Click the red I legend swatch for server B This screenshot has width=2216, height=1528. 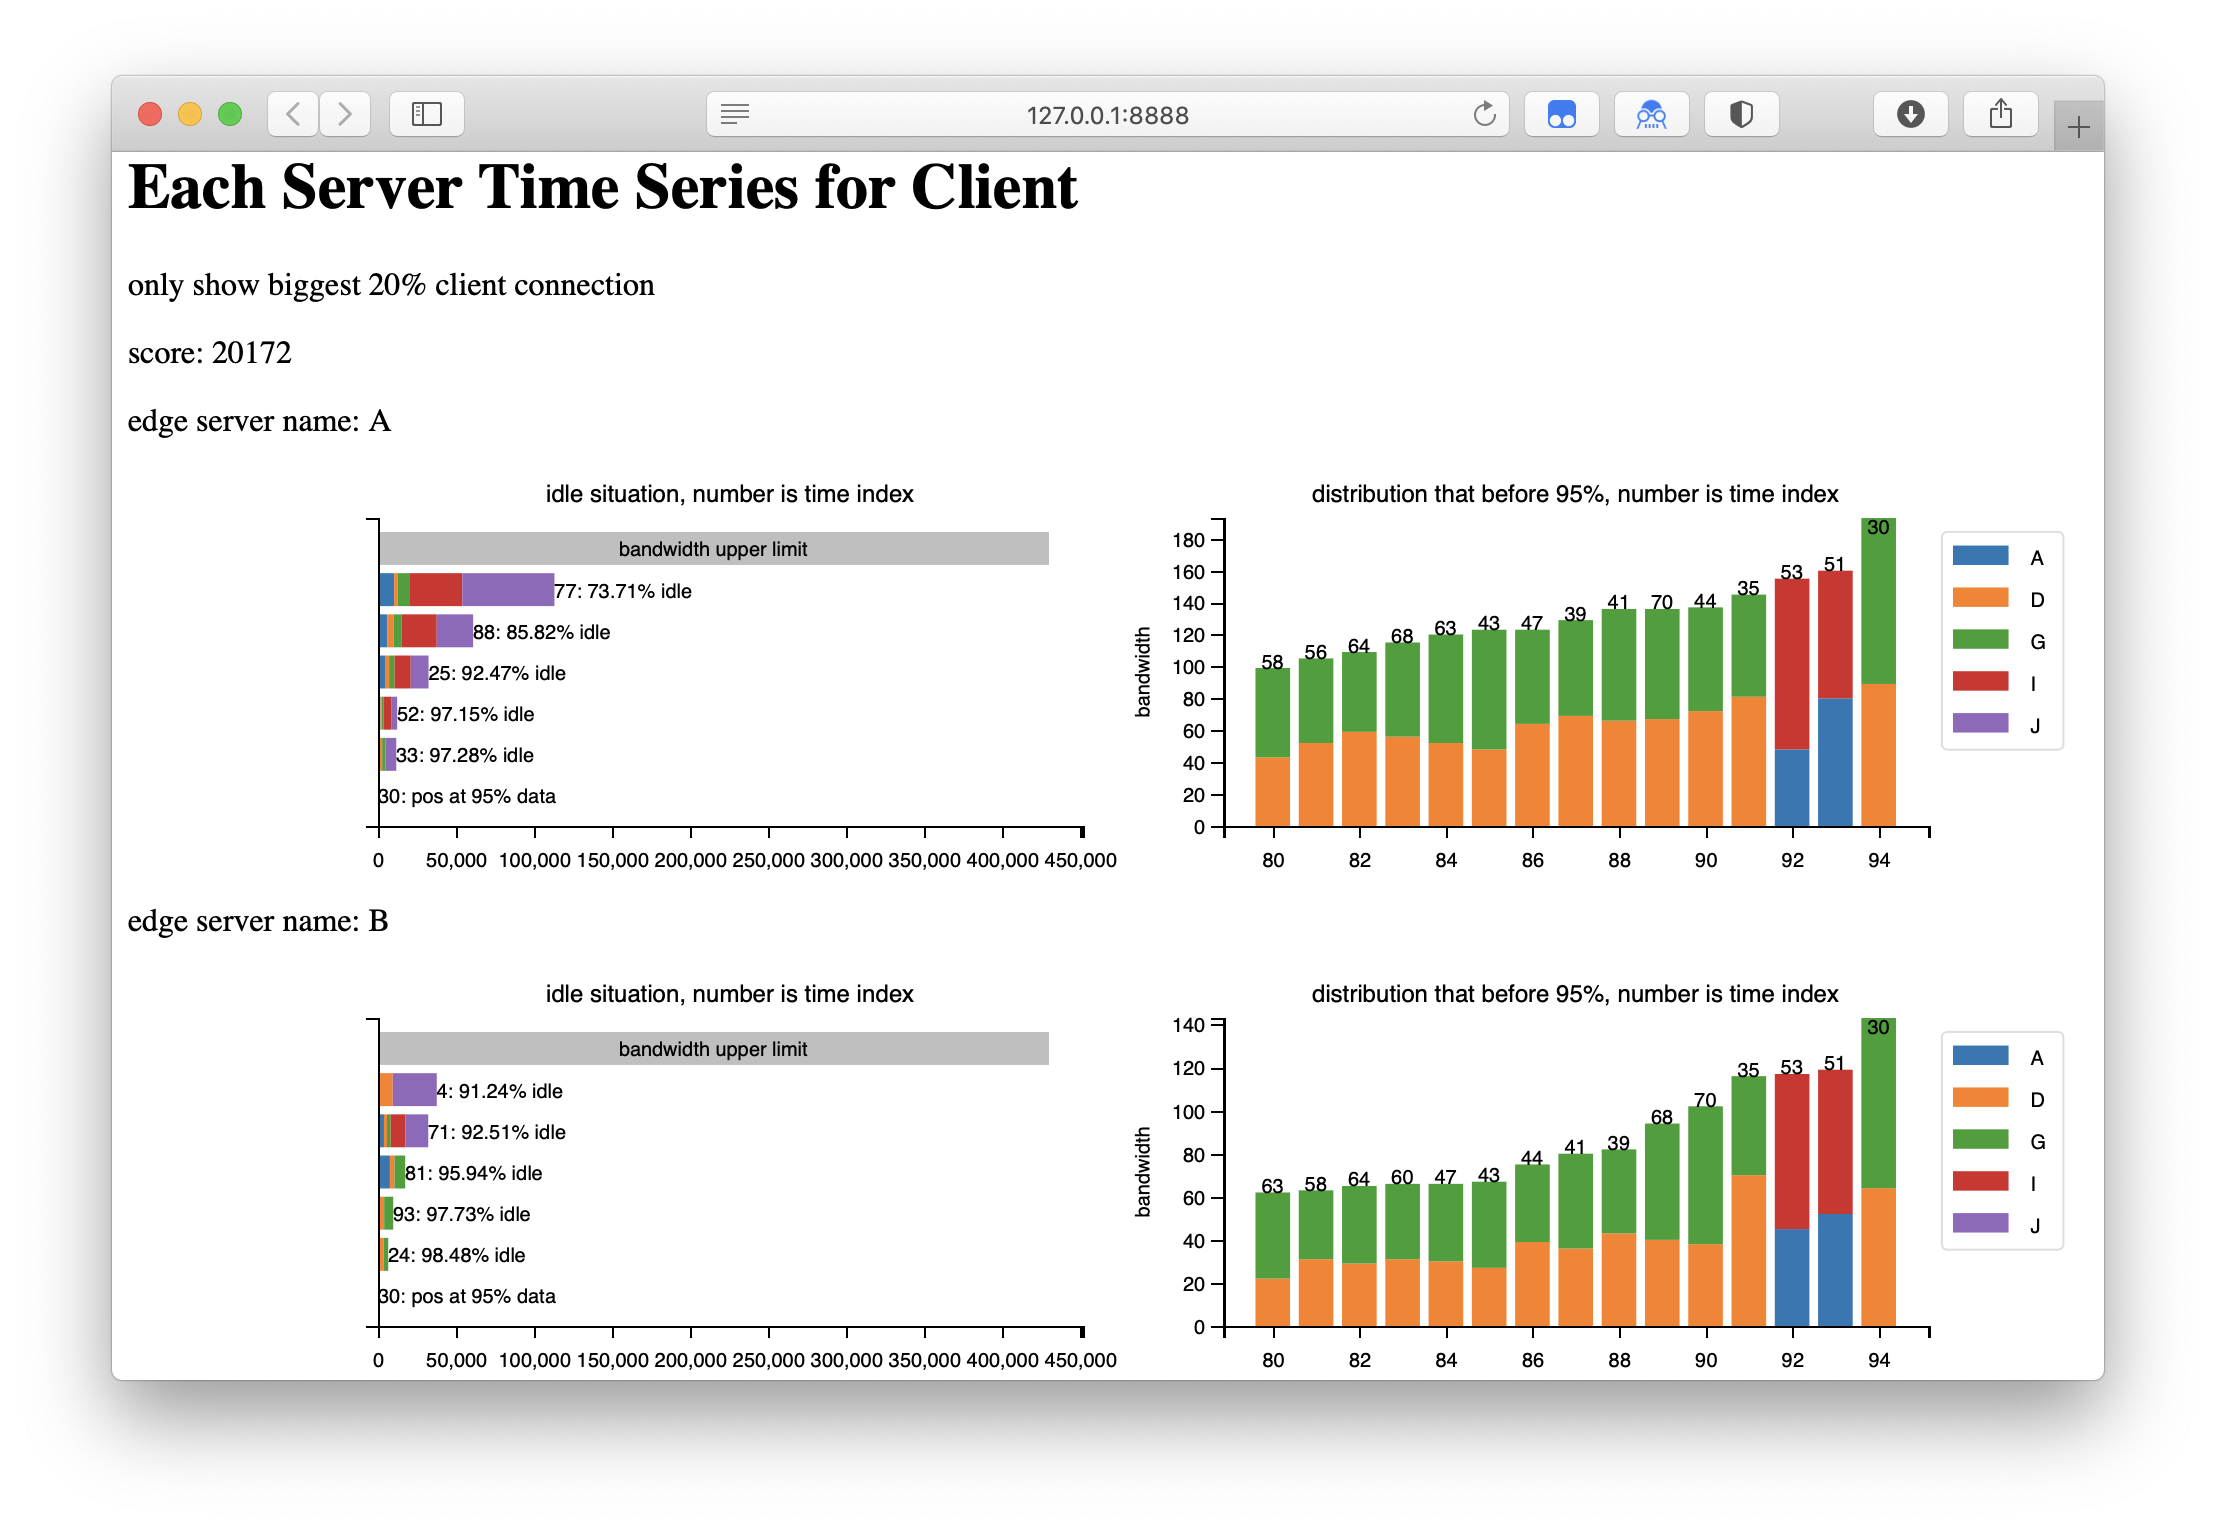[1980, 1182]
